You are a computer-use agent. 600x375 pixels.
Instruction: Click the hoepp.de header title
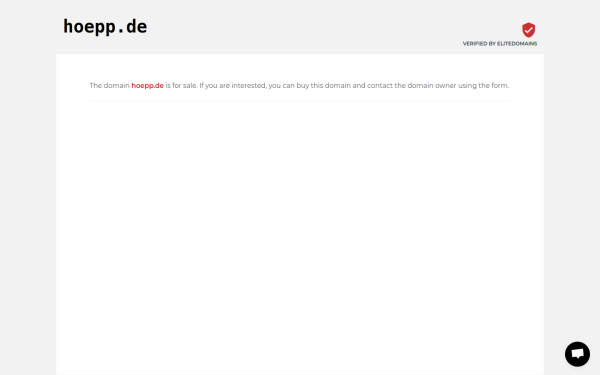coord(105,27)
